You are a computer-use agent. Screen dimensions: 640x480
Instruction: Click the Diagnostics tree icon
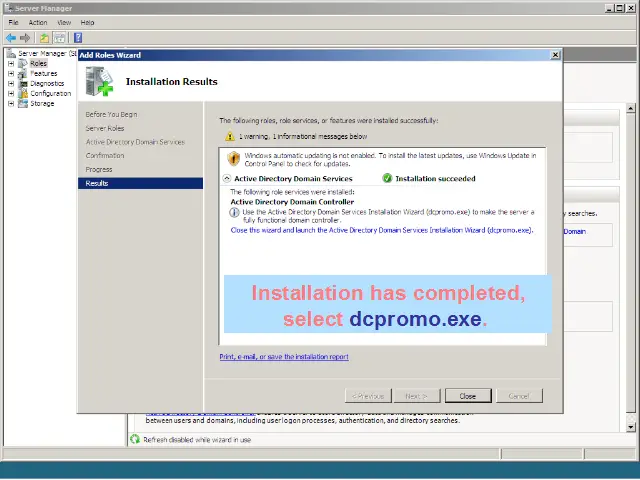tap(23, 84)
